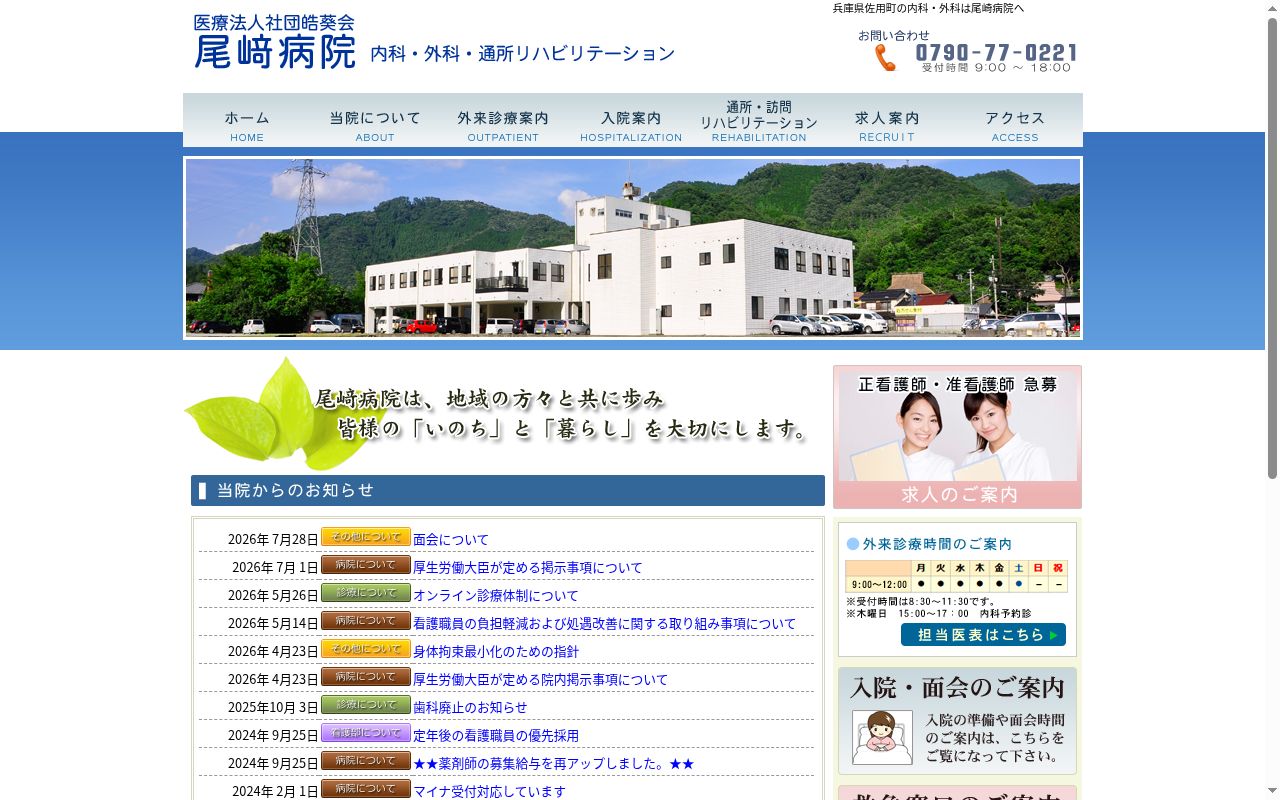The height and width of the screenshot is (800, 1280).
Task: Open the ★★薬剤師の募集給与 news link
Action: pyautogui.click(x=553, y=763)
